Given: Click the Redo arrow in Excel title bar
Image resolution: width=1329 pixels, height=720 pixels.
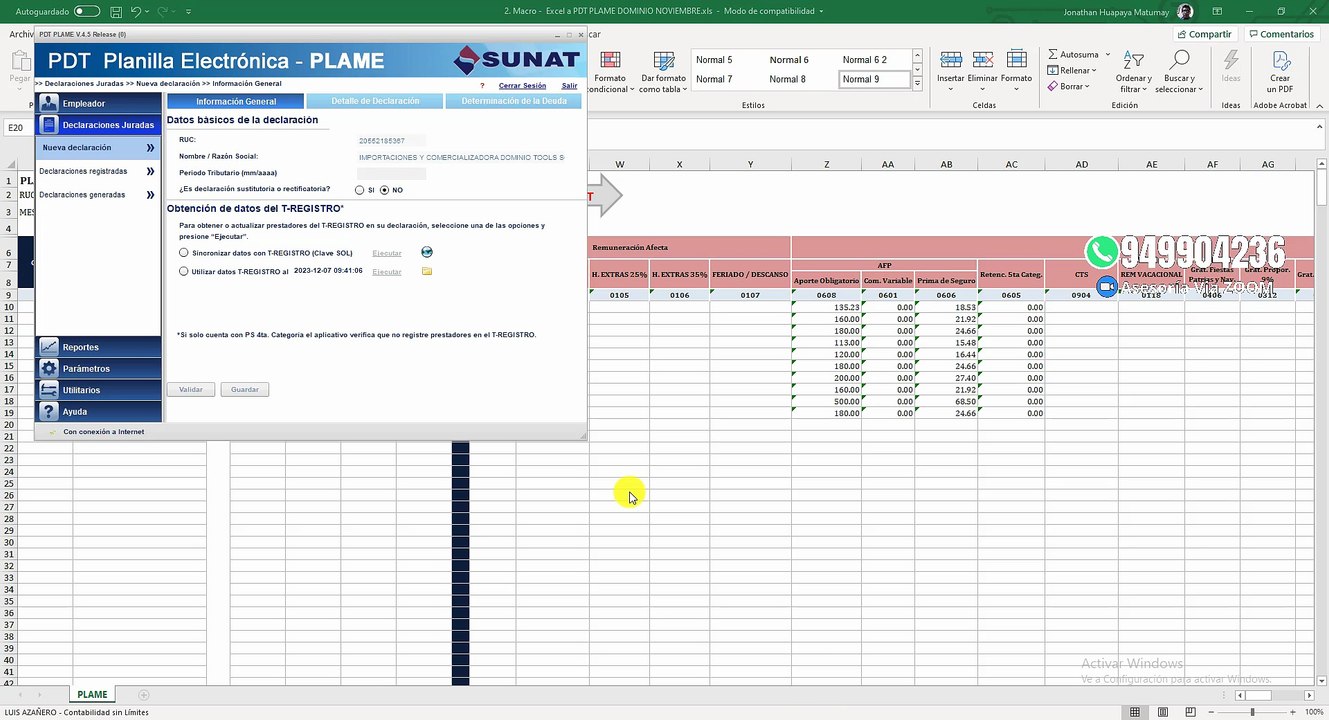Looking at the screenshot, I should pyautogui.click(x=162, y=11).
